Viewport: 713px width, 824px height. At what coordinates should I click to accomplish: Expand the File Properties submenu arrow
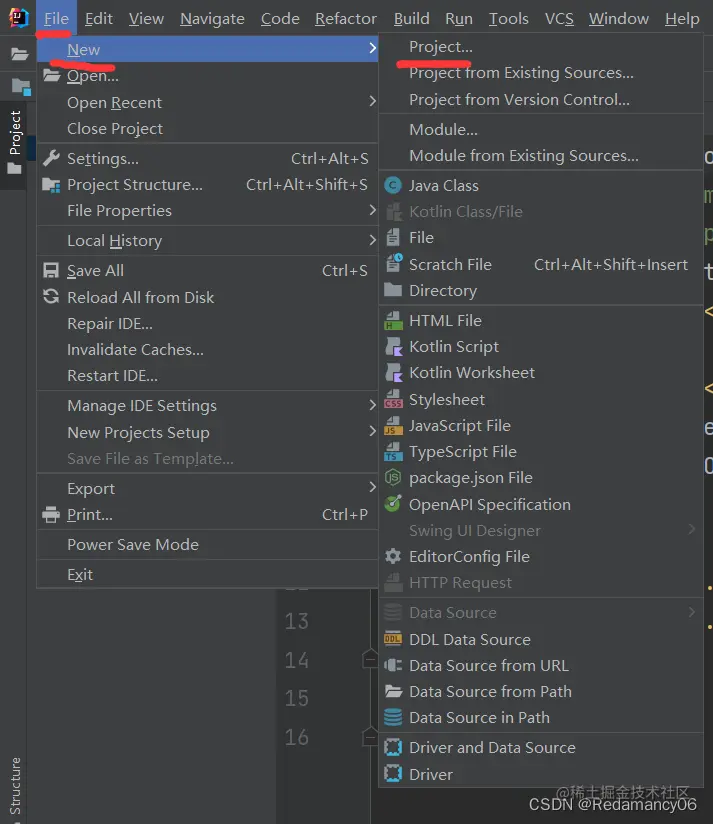click(372, 210)
